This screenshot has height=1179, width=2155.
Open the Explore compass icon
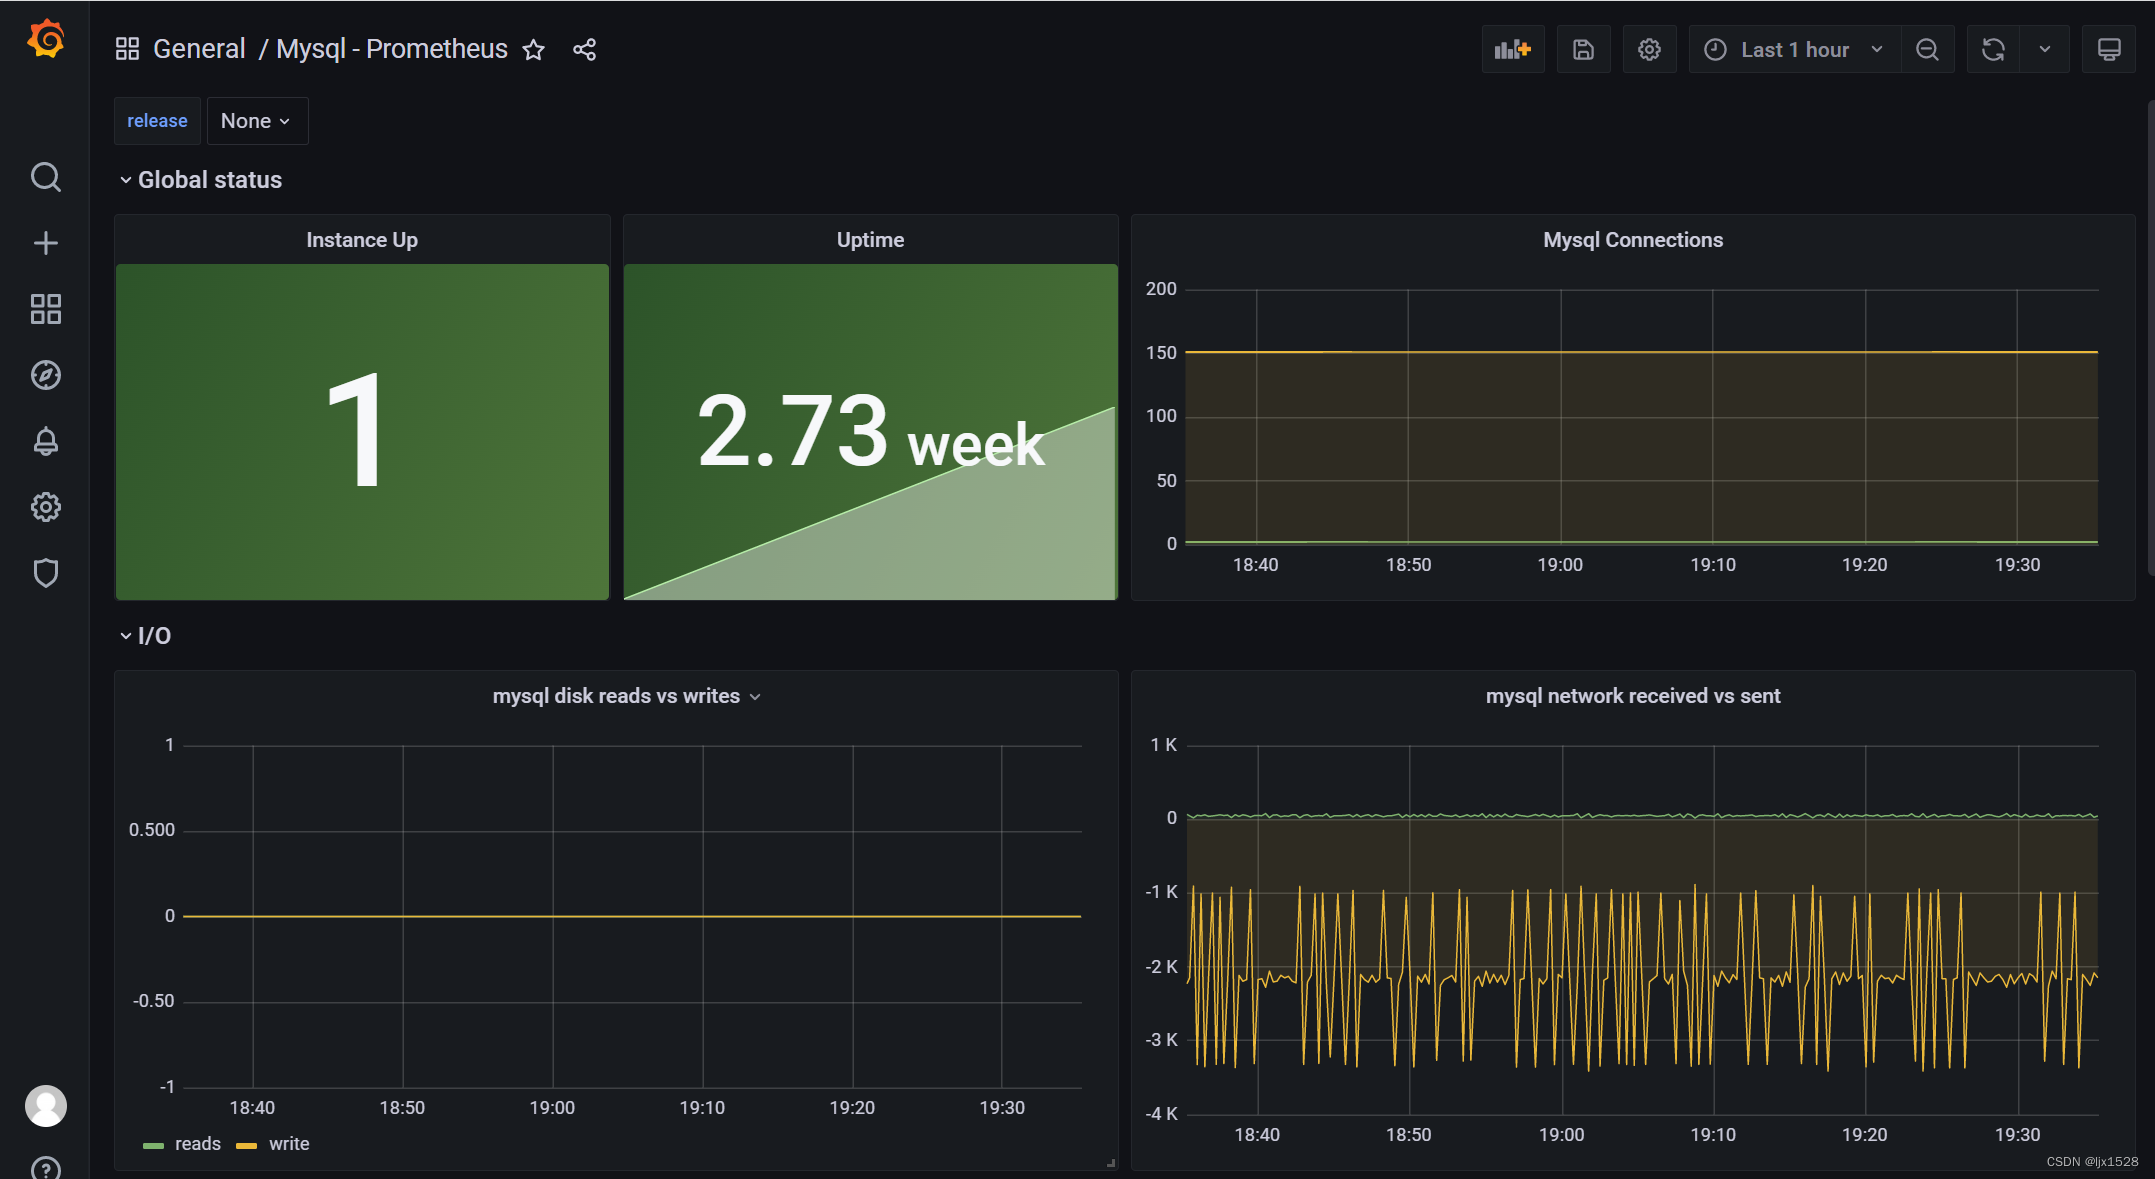pos(46,375)
